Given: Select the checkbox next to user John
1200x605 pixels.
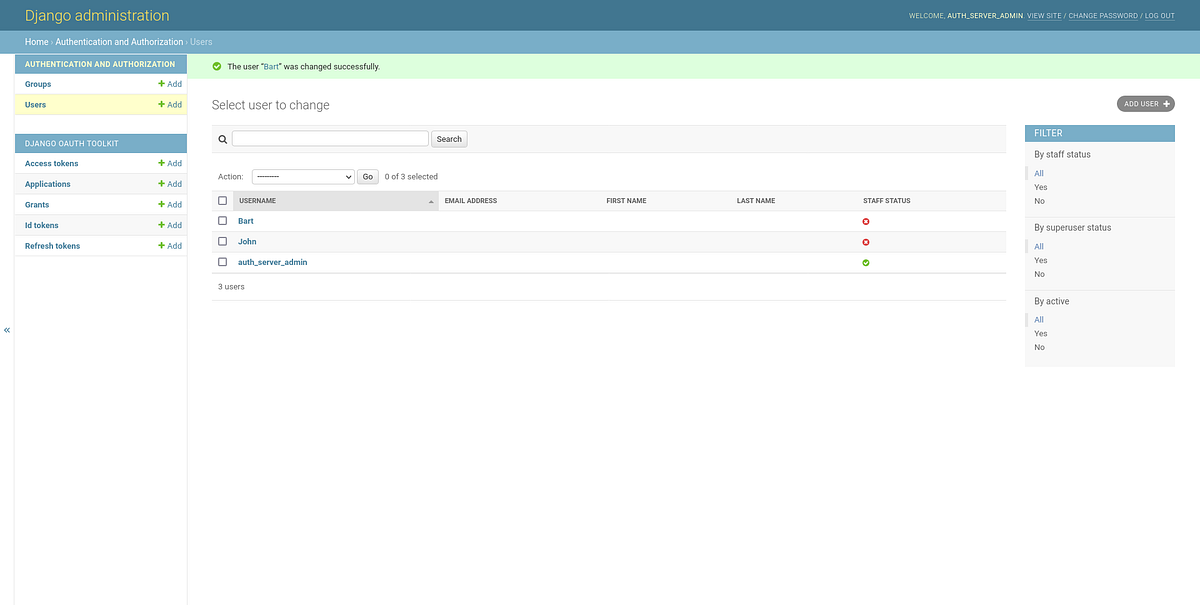Looking at the screenshot, I should (222, 242).
